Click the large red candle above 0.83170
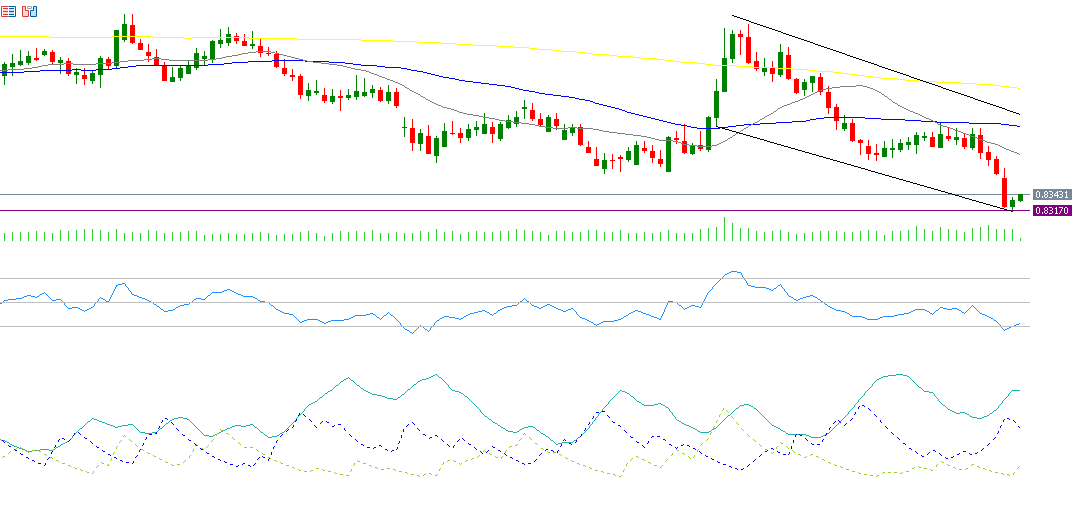 click(1004, 191)
